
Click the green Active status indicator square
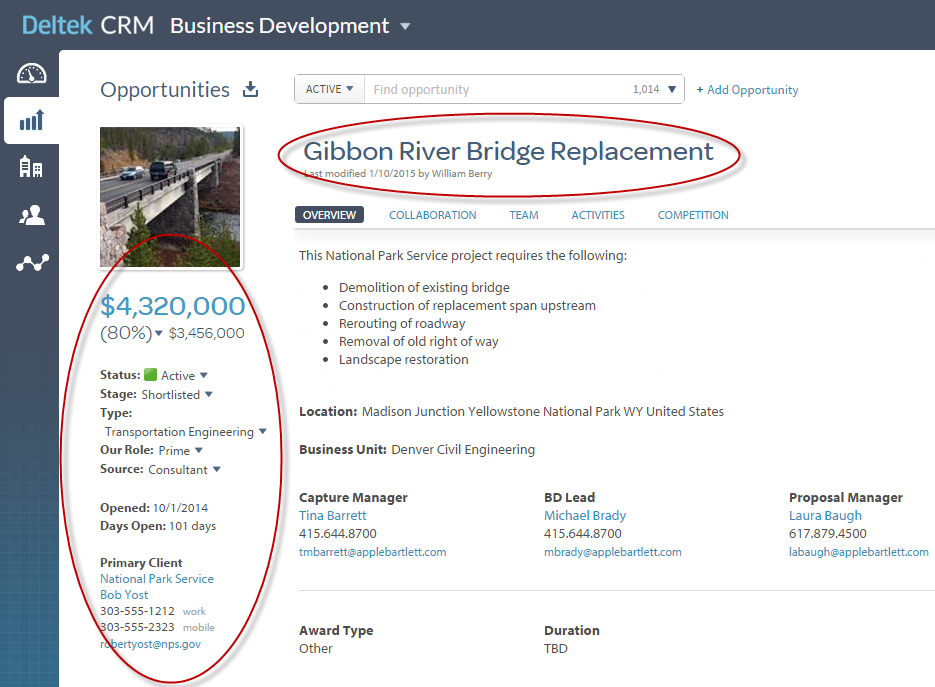point(151,375)
